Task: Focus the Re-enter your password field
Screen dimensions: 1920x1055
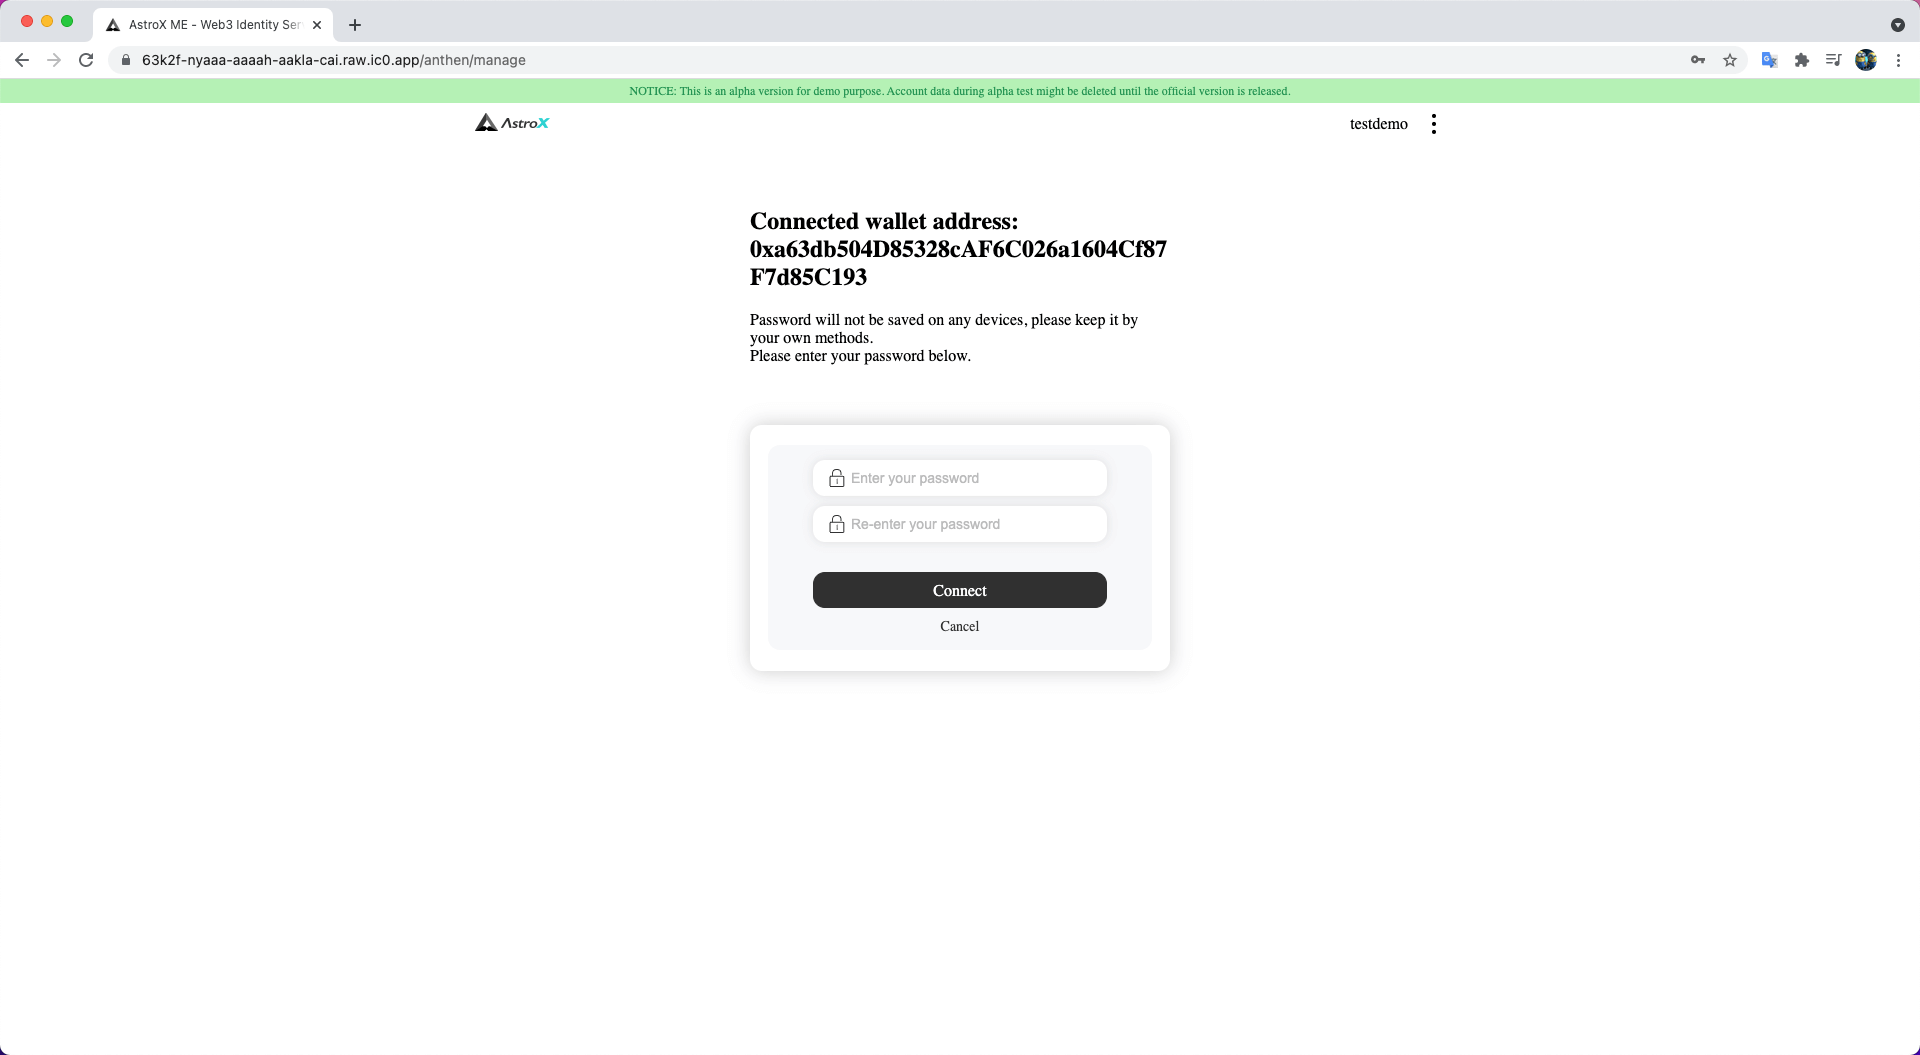Action: coord(960,524)
